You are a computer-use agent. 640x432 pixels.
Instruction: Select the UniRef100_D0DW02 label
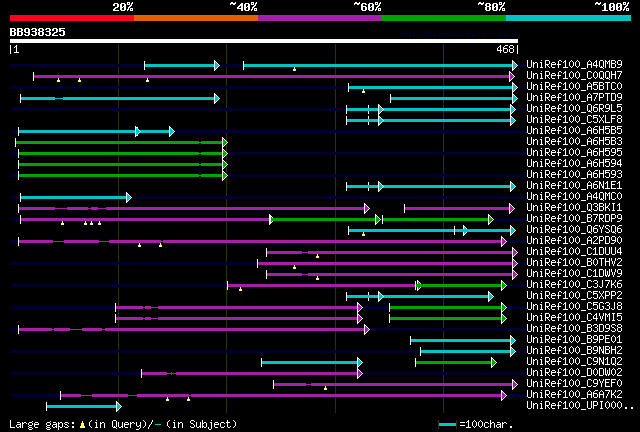coord(574,373)
